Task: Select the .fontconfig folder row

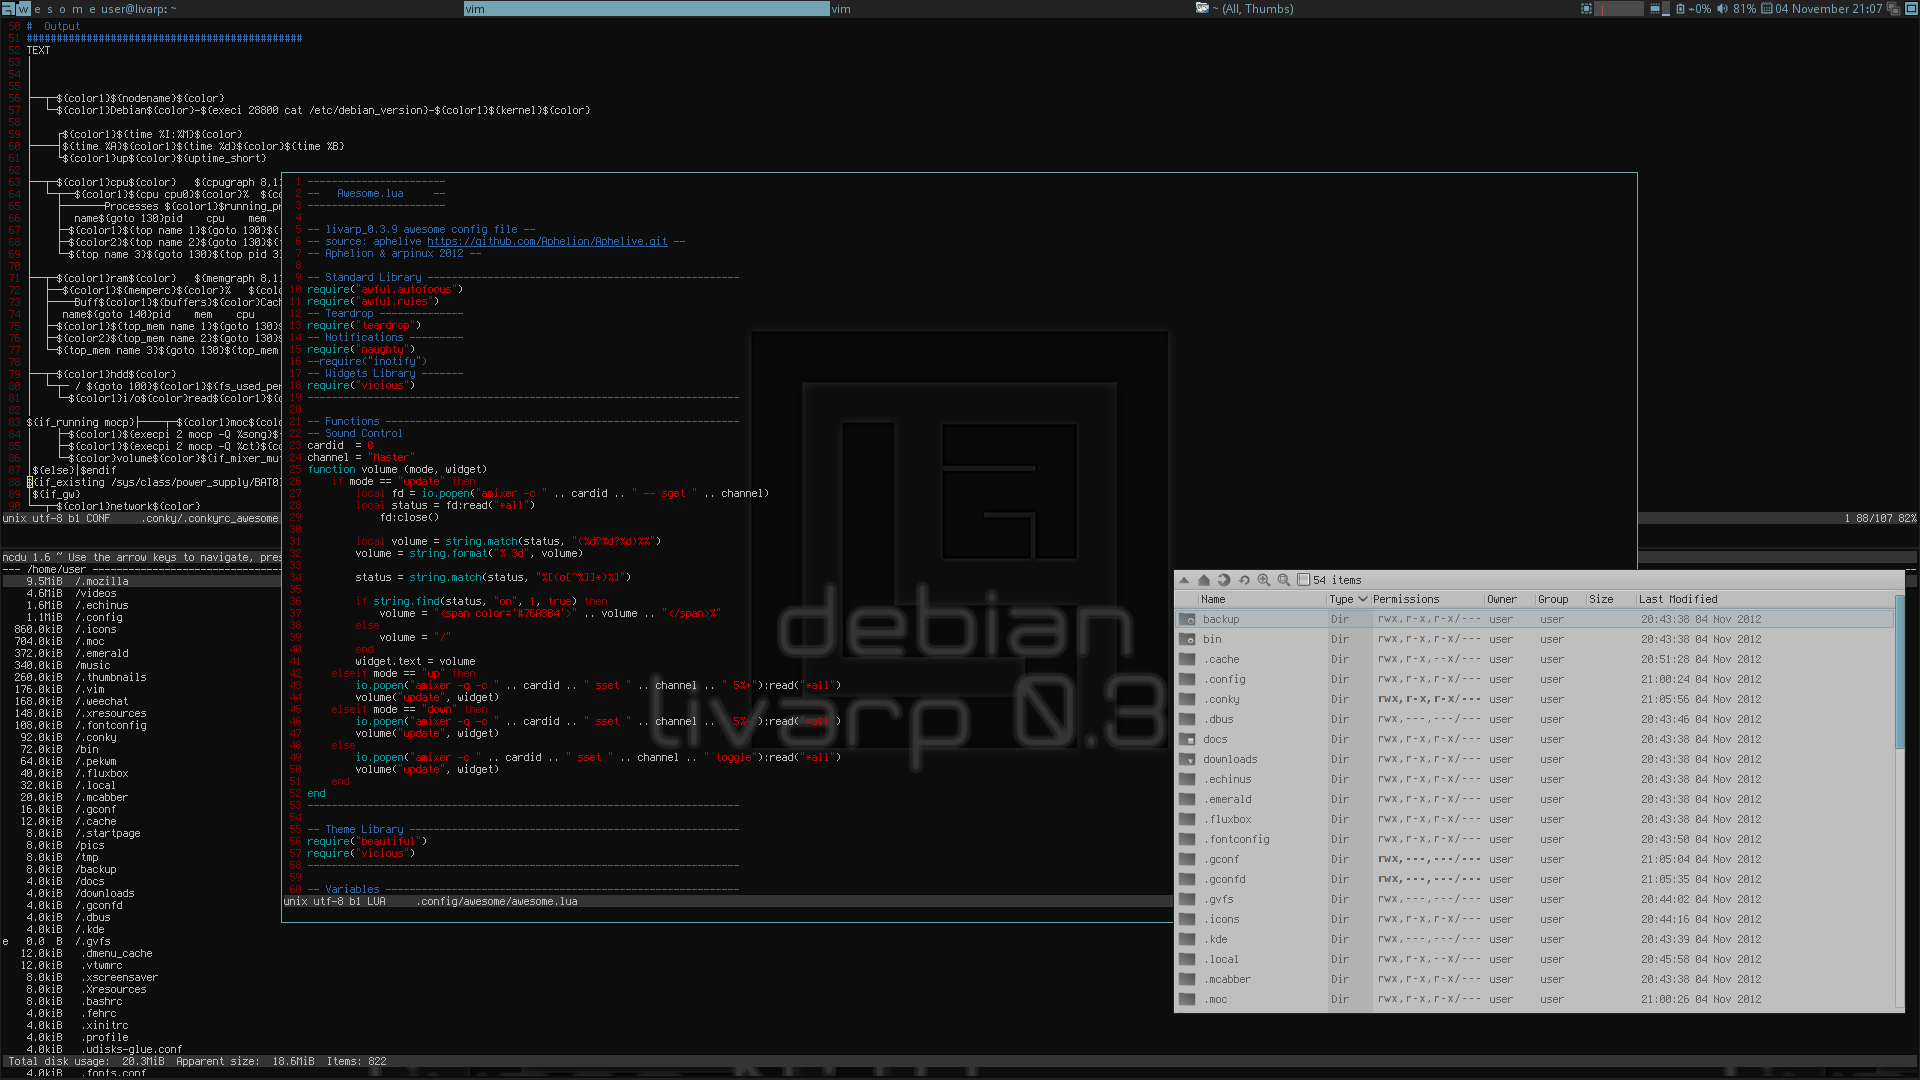Action: (x=1535, y=839)
